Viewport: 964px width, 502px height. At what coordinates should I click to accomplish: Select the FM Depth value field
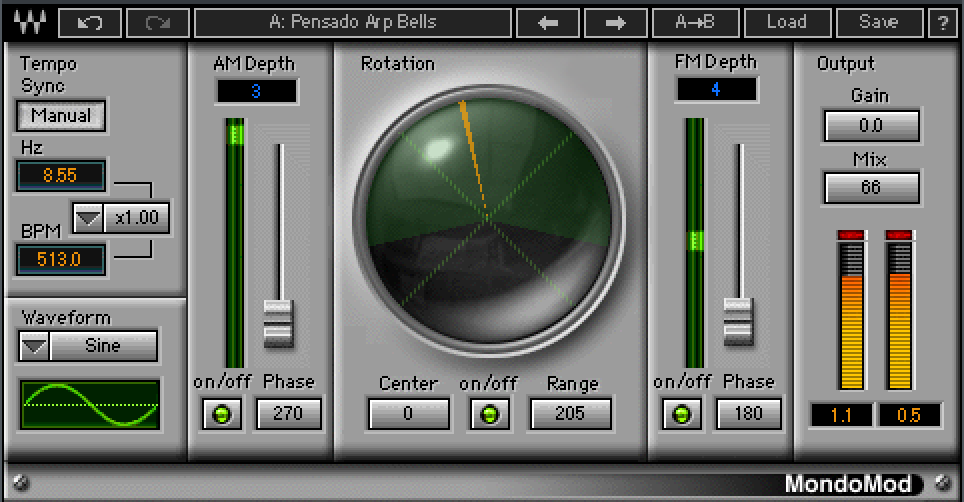coord(716,90)
